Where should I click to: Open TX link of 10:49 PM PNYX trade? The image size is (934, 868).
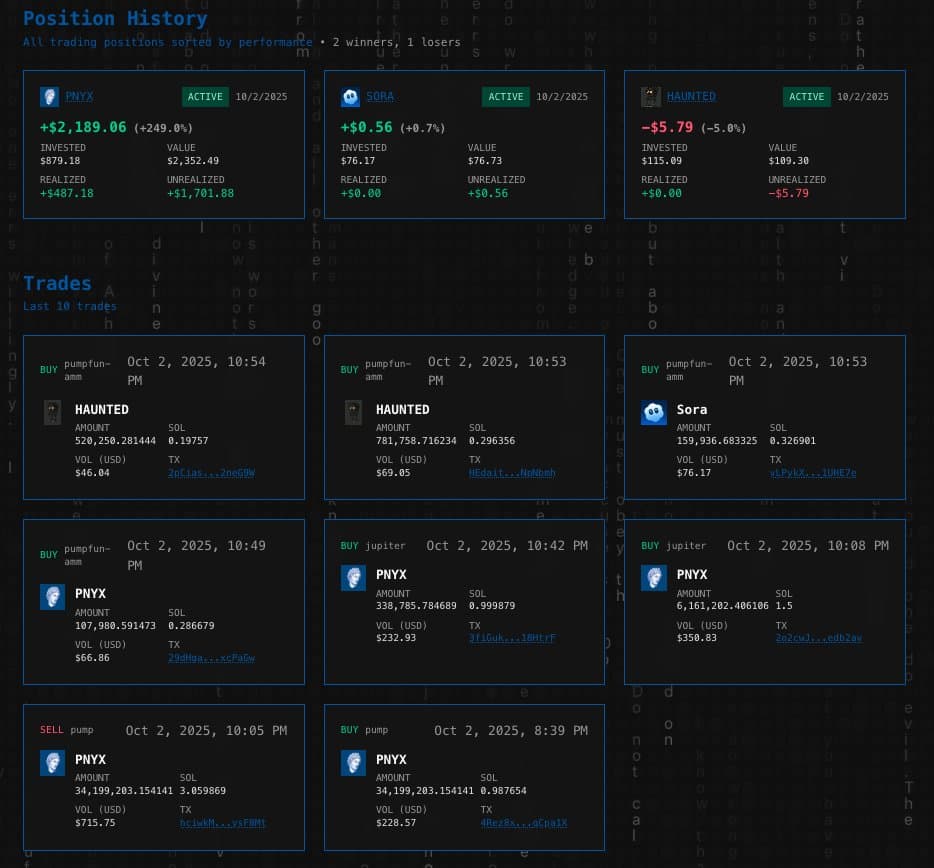[211, 658]
